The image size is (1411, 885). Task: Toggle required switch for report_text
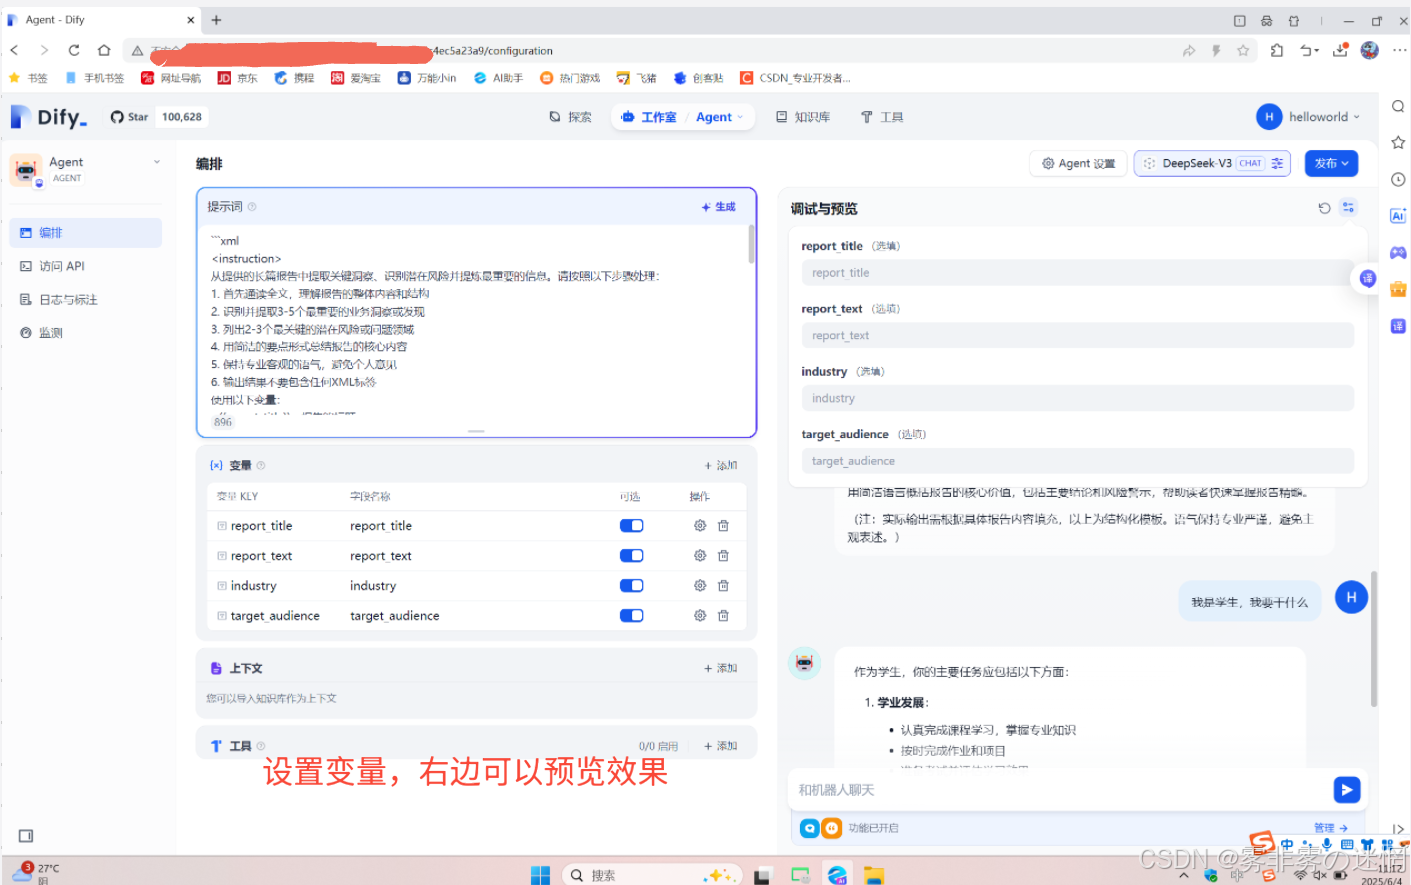pyautogui.click(x=632, y=556)
